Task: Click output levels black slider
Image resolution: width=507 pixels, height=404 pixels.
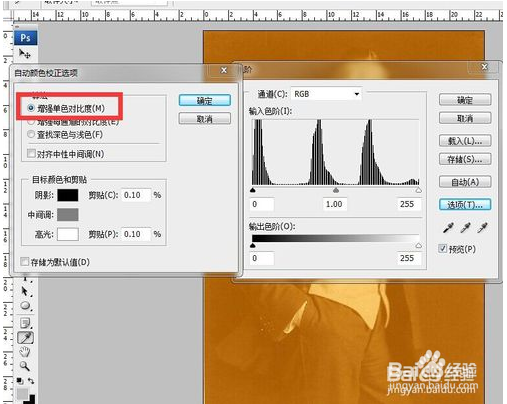Action: tap(253, 246)
